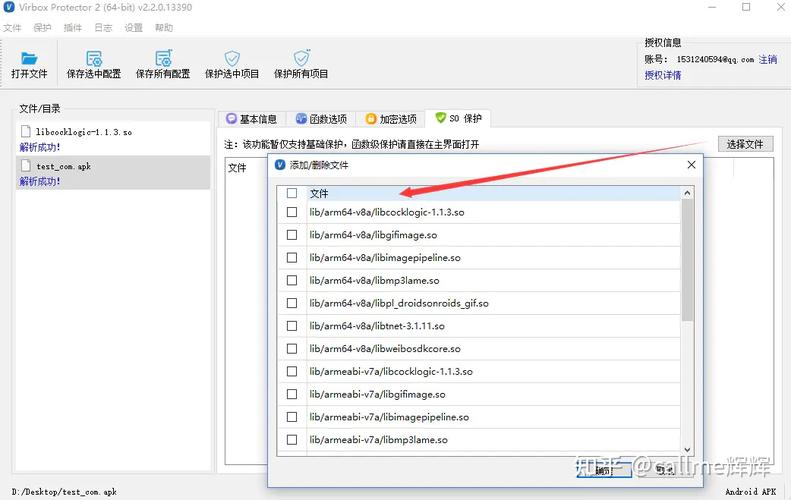Open the 加密选项 tab
791x500 pixels.
point(390,119)
